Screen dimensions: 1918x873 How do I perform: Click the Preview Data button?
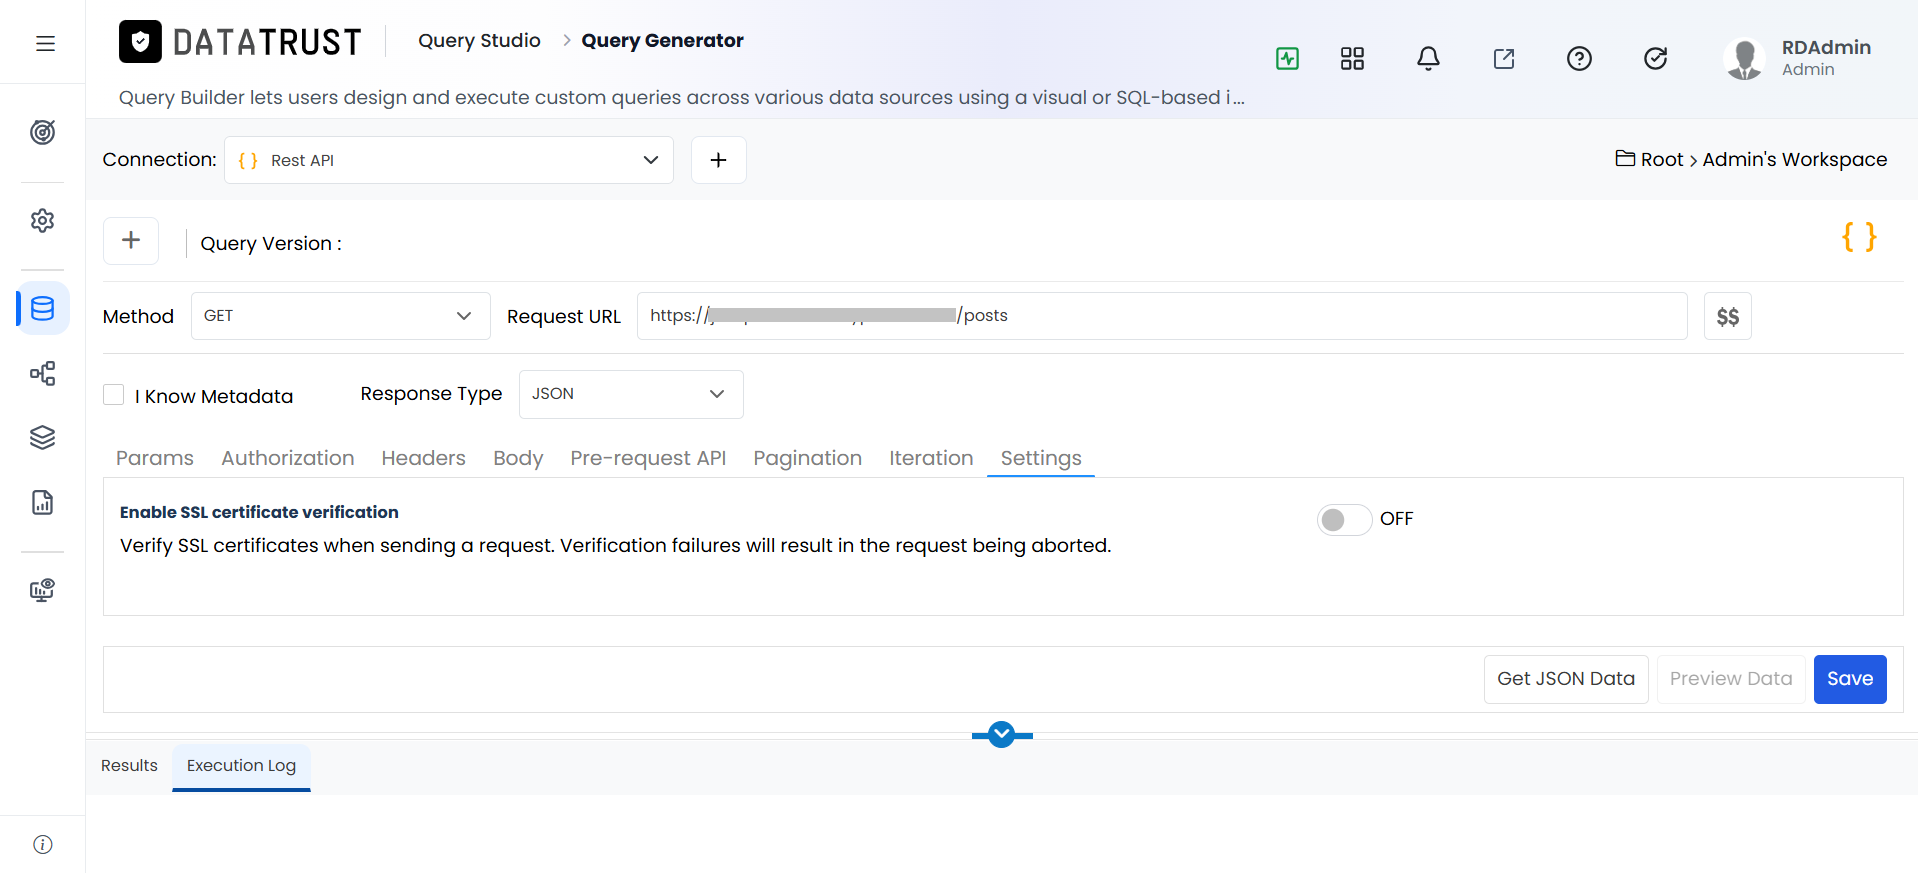tap(1731, 679)
